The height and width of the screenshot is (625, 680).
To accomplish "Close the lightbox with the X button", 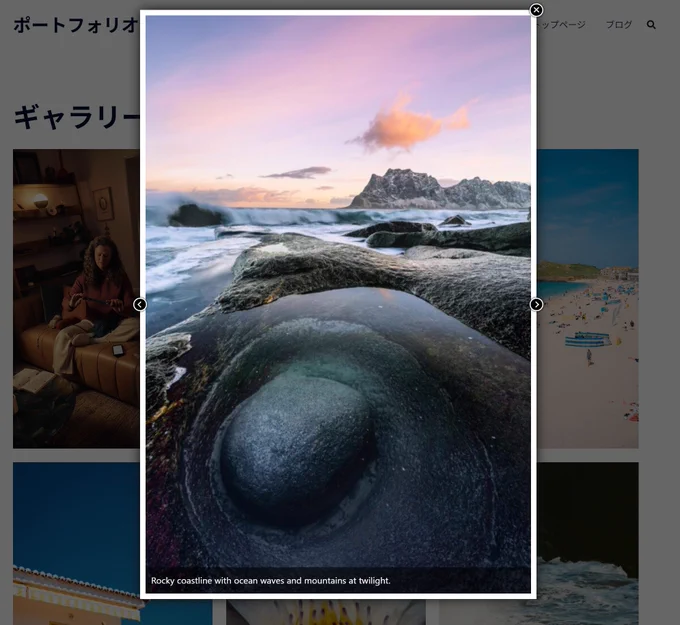I will click(536, 10).
